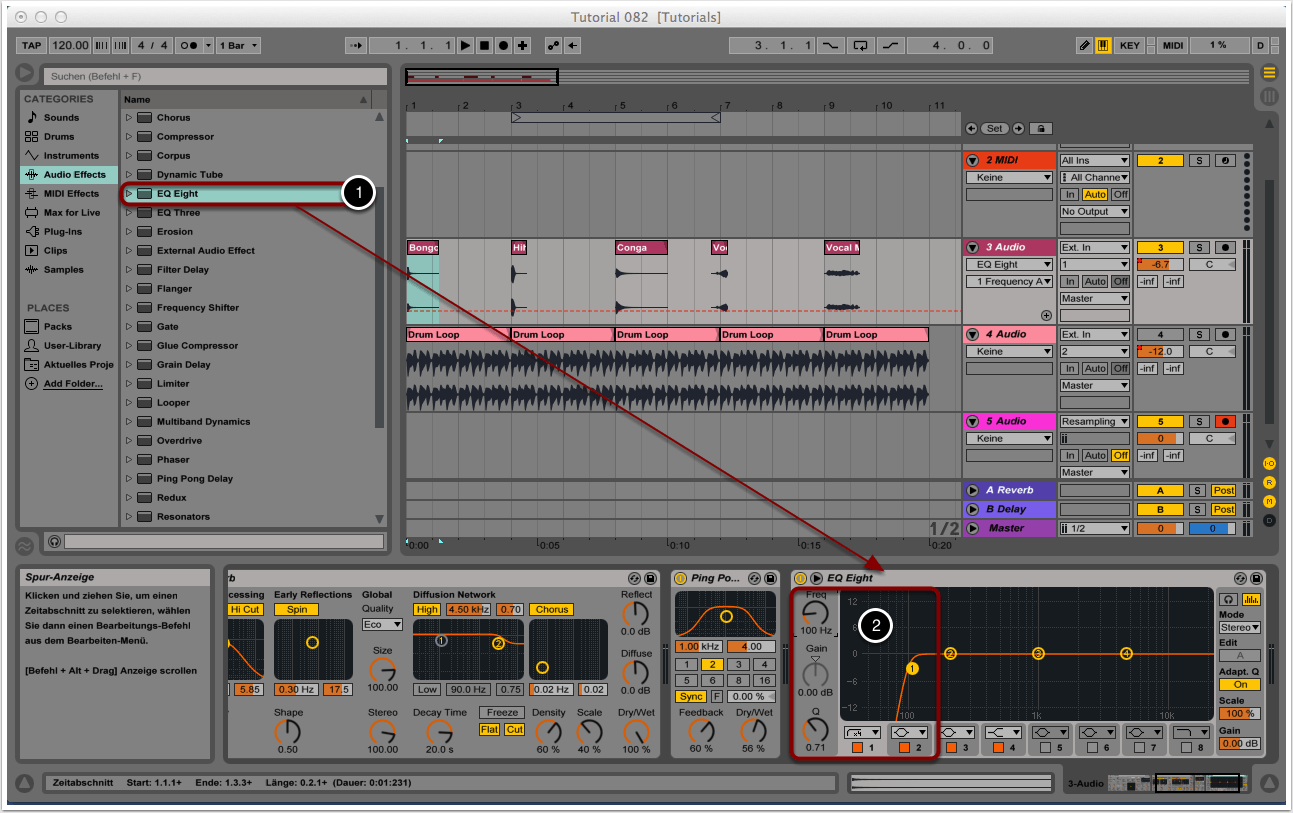Click the TAP tempo button
1293x813 pixels.
(30, 45)
